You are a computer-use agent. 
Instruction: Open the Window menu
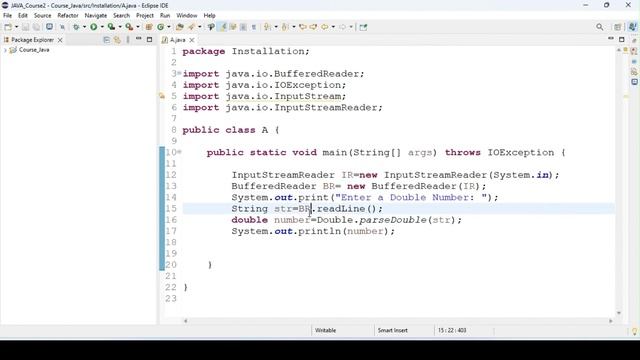point(187,16)
